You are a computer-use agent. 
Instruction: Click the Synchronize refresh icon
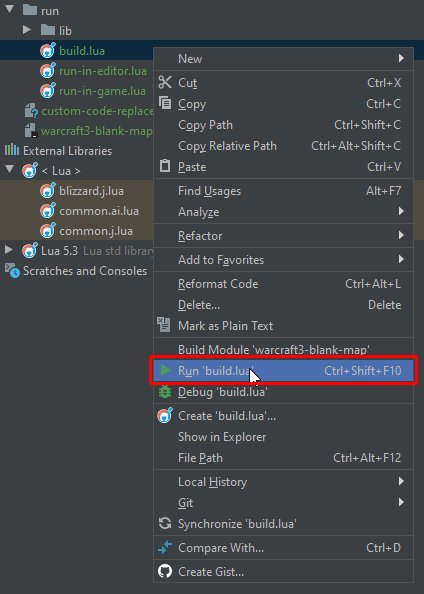click(165, 524)
